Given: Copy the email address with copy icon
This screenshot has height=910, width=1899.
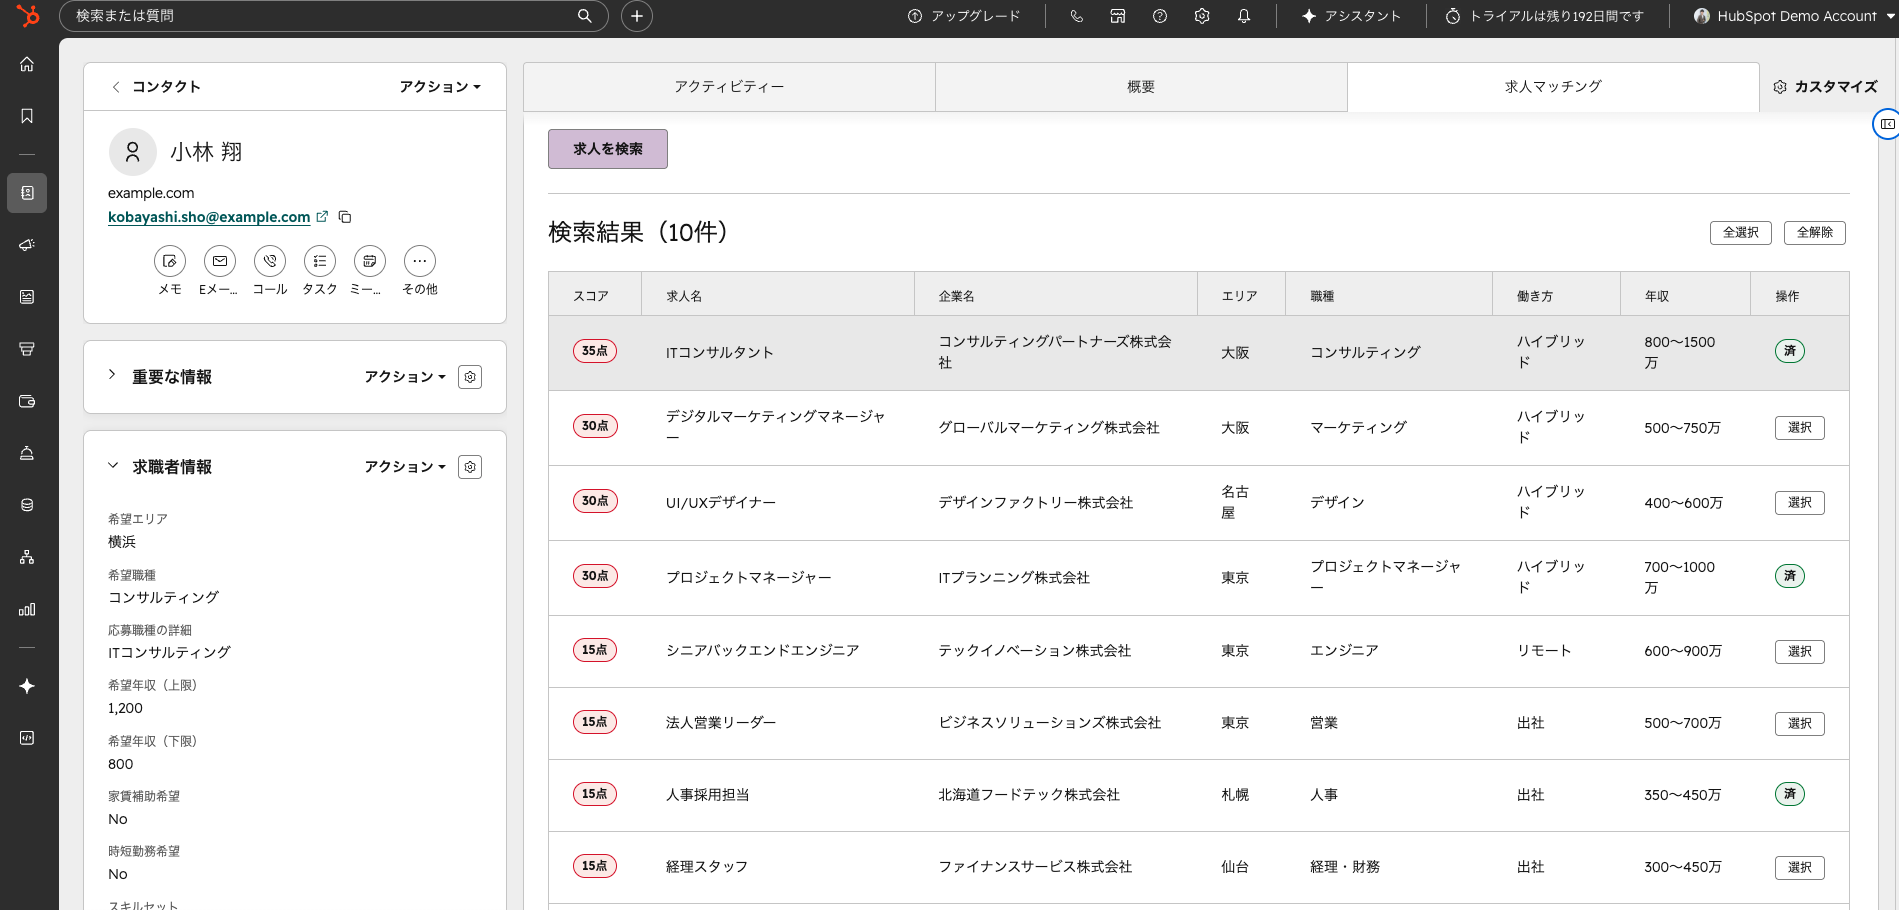Looking at the screenshot, I should 345,217.
